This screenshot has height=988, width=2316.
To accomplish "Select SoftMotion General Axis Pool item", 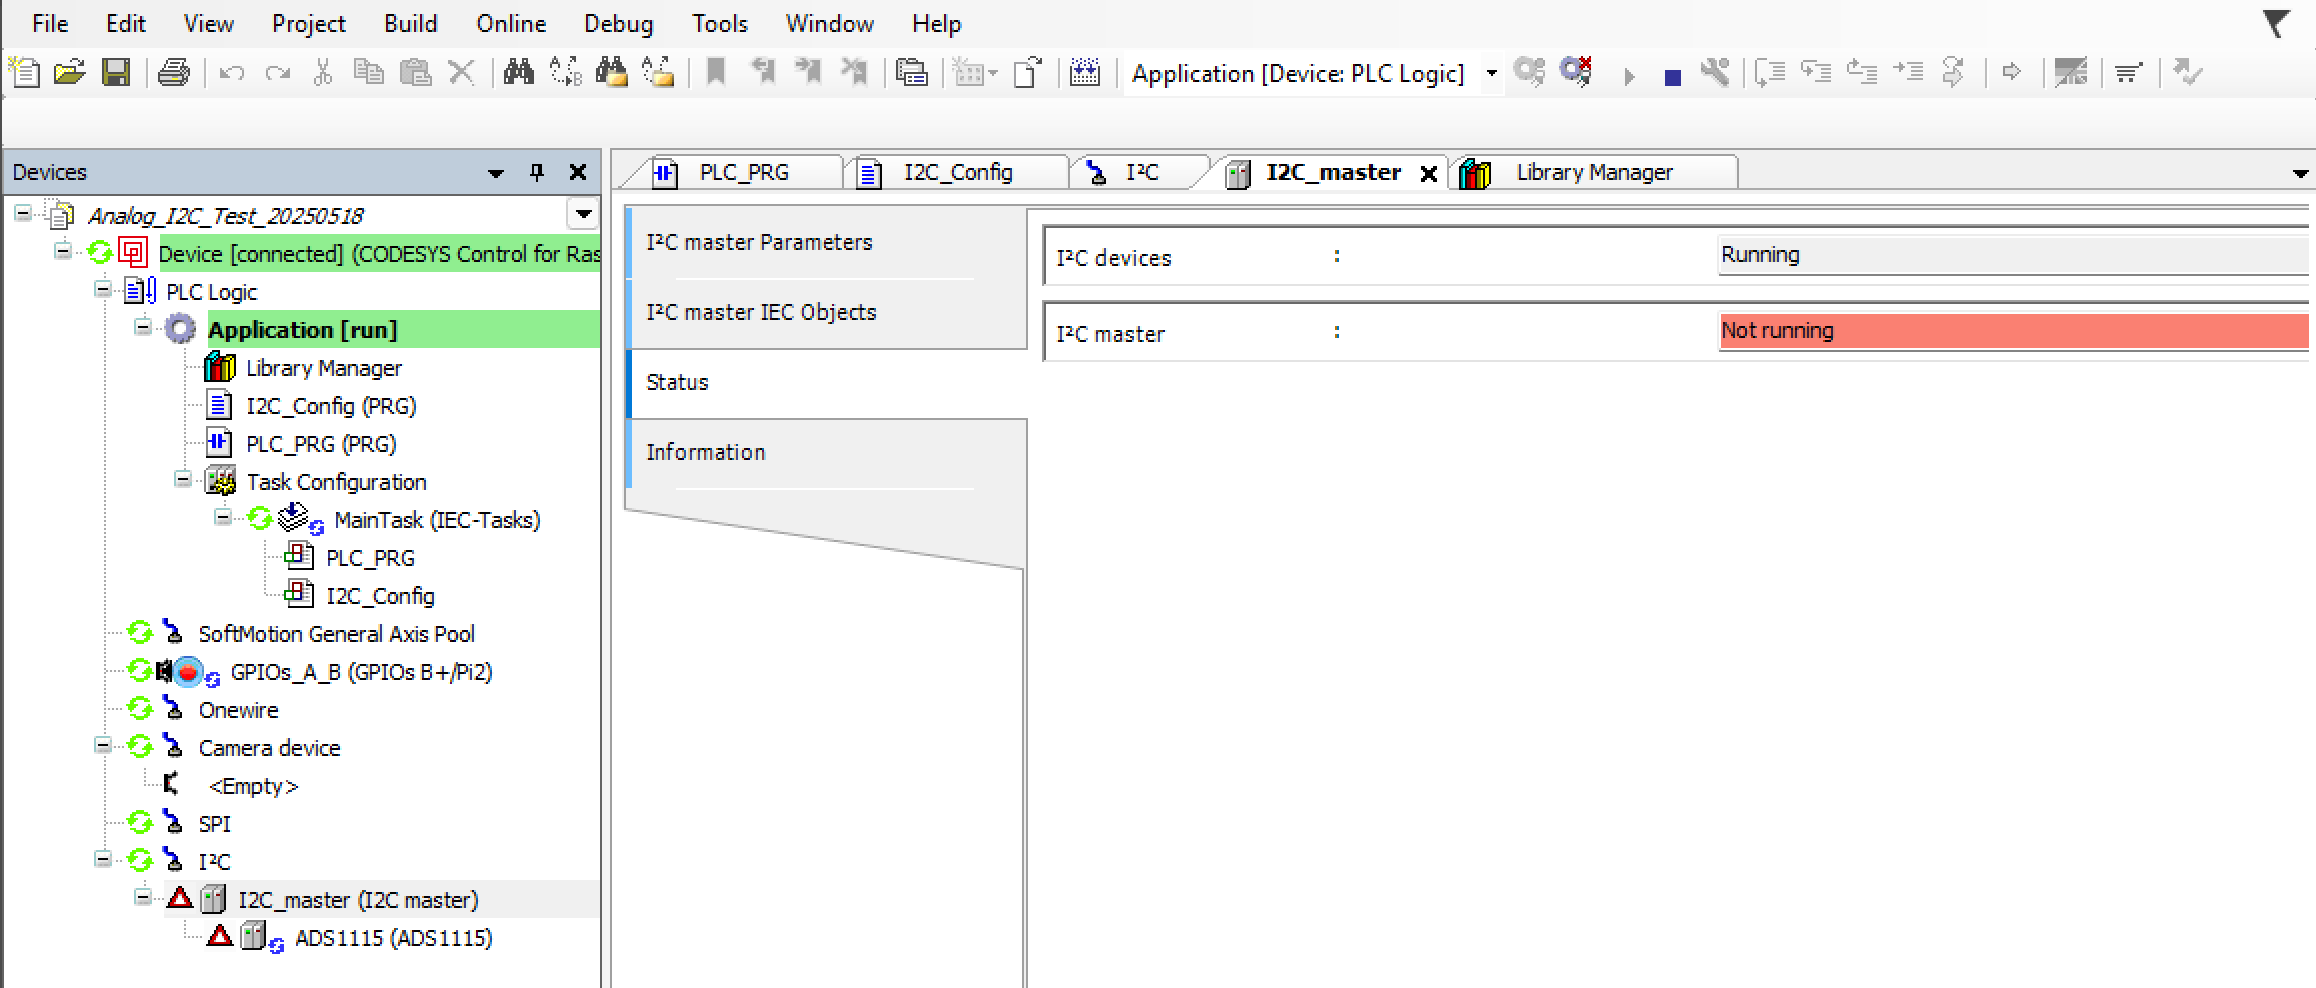I will coord(336,634).
